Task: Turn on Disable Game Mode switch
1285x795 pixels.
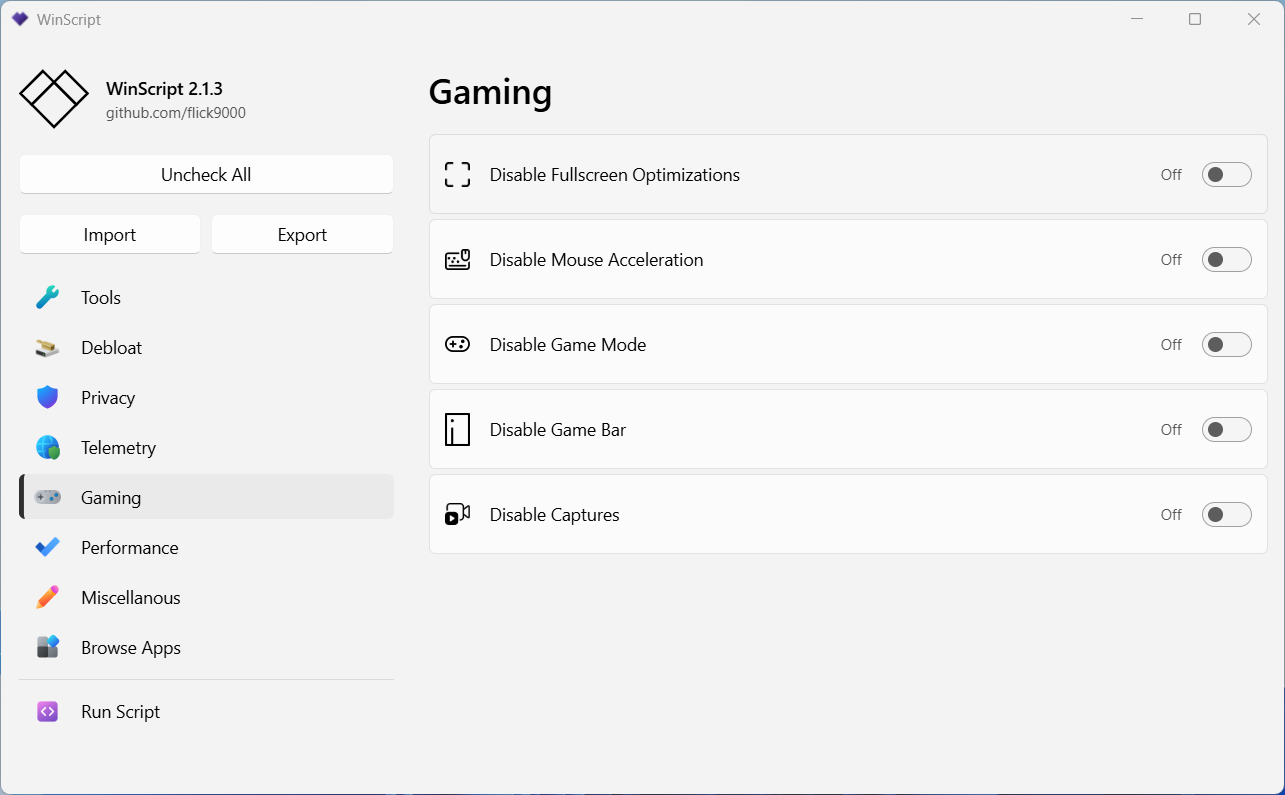Action: pos(1226,345)
